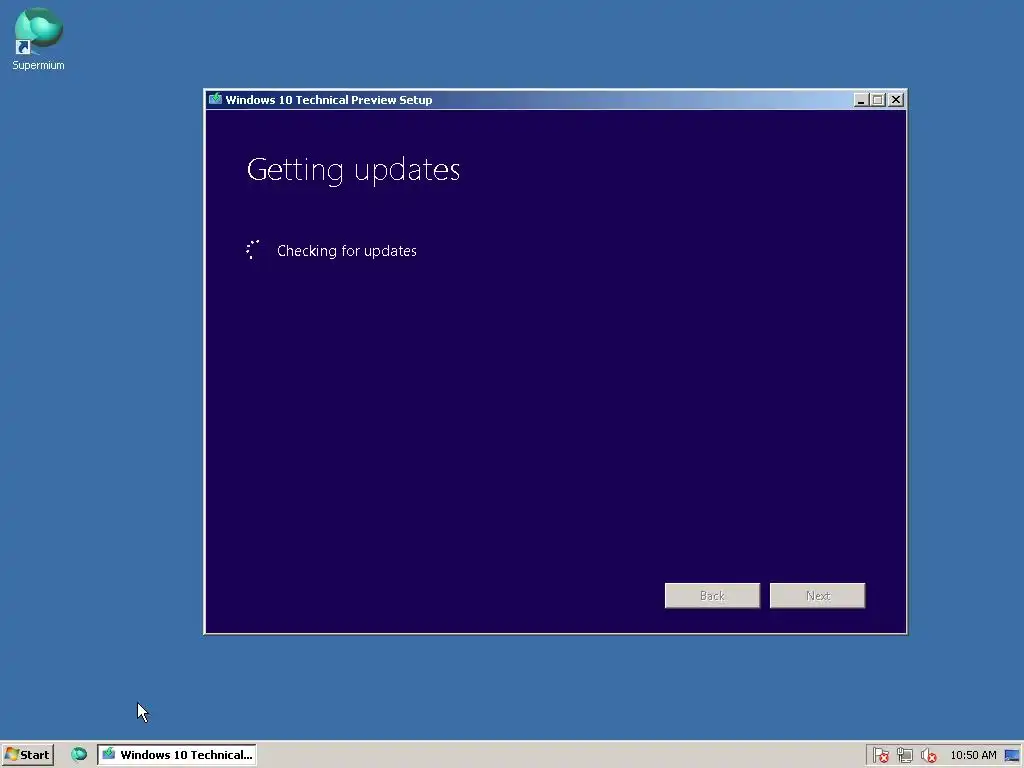1024x768 pixels.
Task: Maximize the setup window
Action: [878, 99]
